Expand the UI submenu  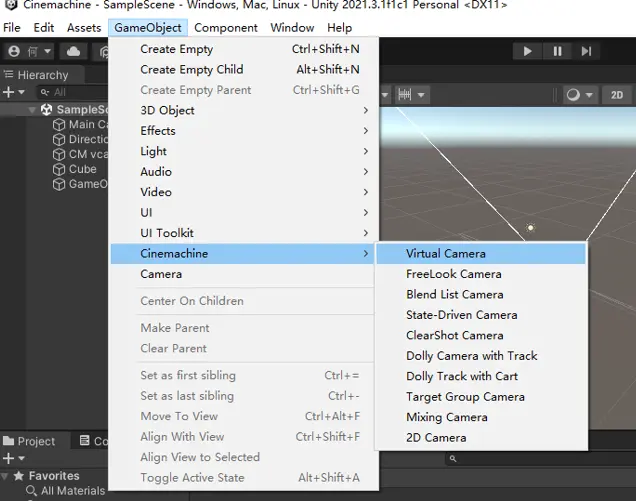(245, 213)
